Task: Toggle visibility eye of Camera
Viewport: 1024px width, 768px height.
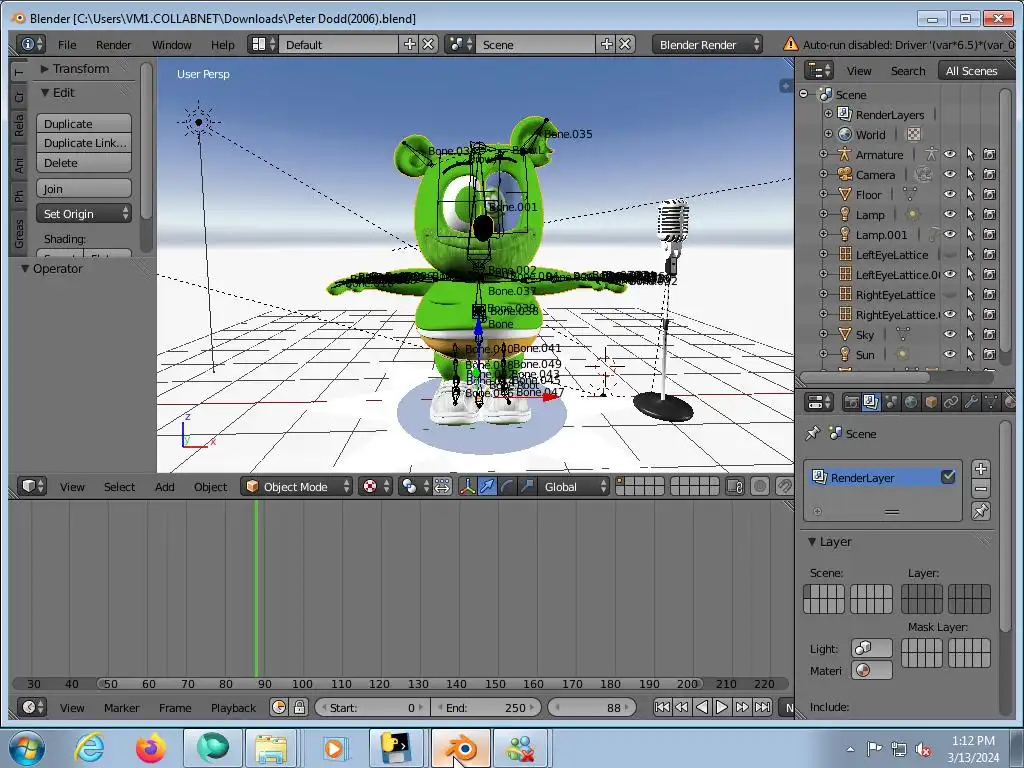Action: [950, 174]
